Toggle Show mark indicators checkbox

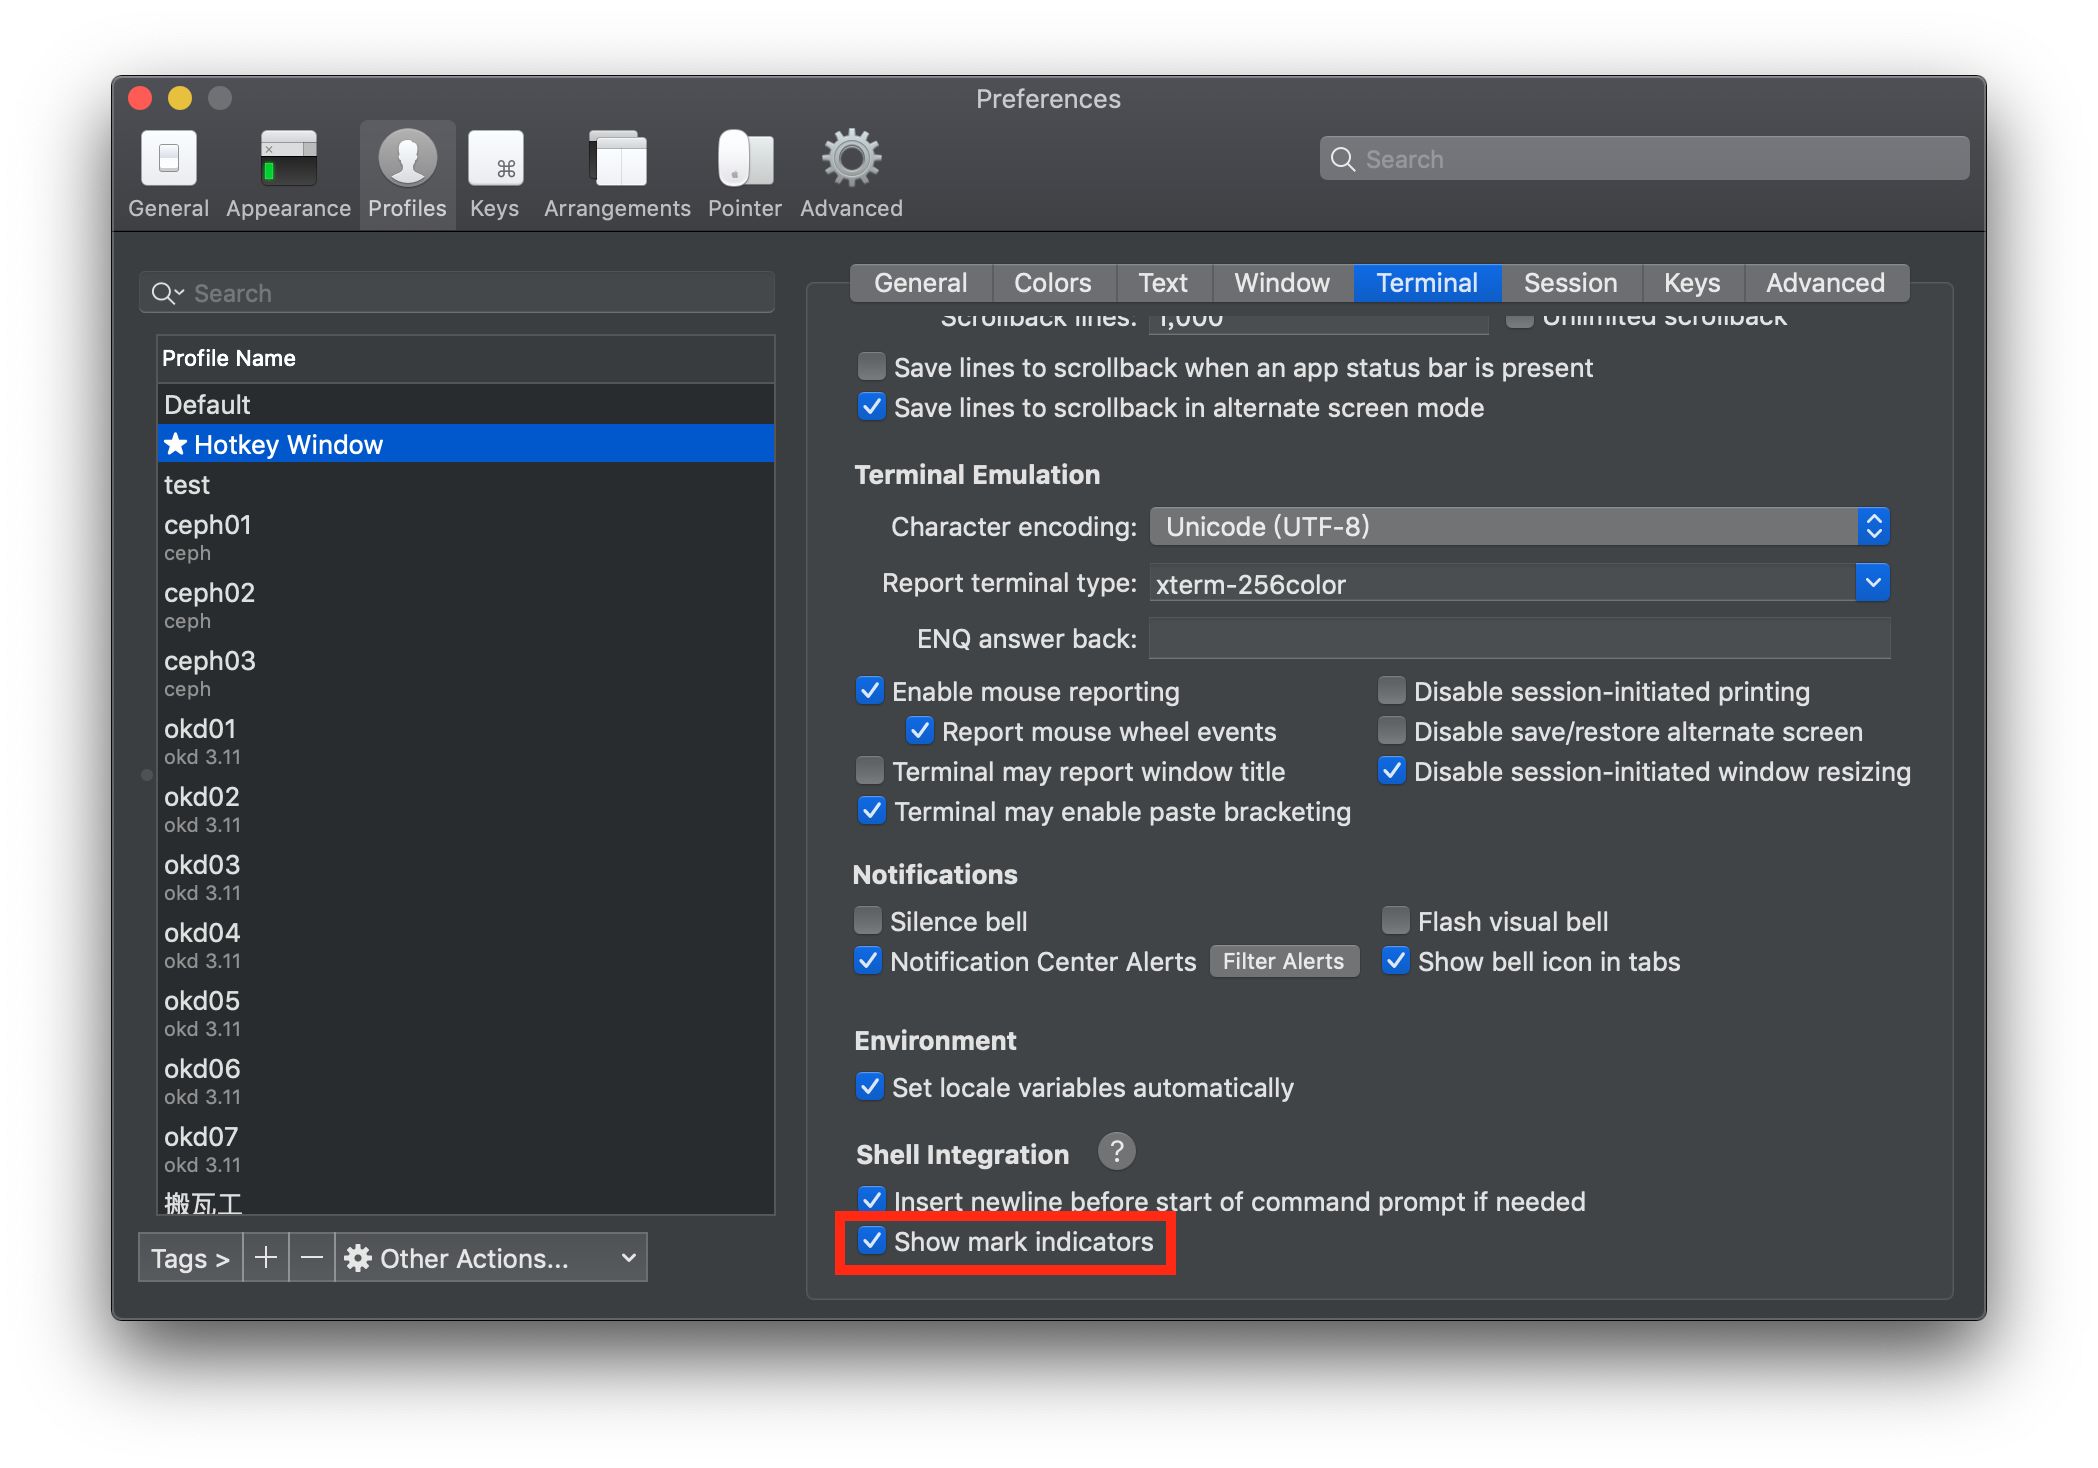coord(872,1241)
